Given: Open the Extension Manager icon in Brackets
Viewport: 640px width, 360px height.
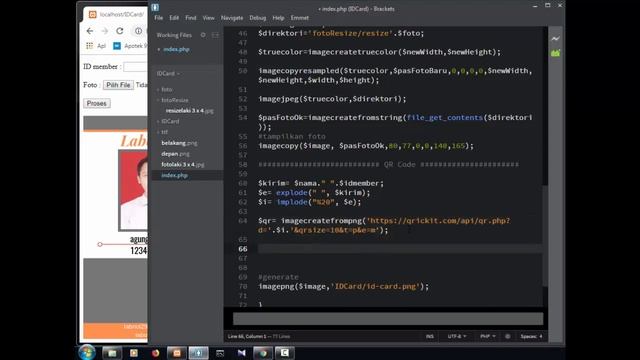Looking at the screenshot, I should 555,53.
